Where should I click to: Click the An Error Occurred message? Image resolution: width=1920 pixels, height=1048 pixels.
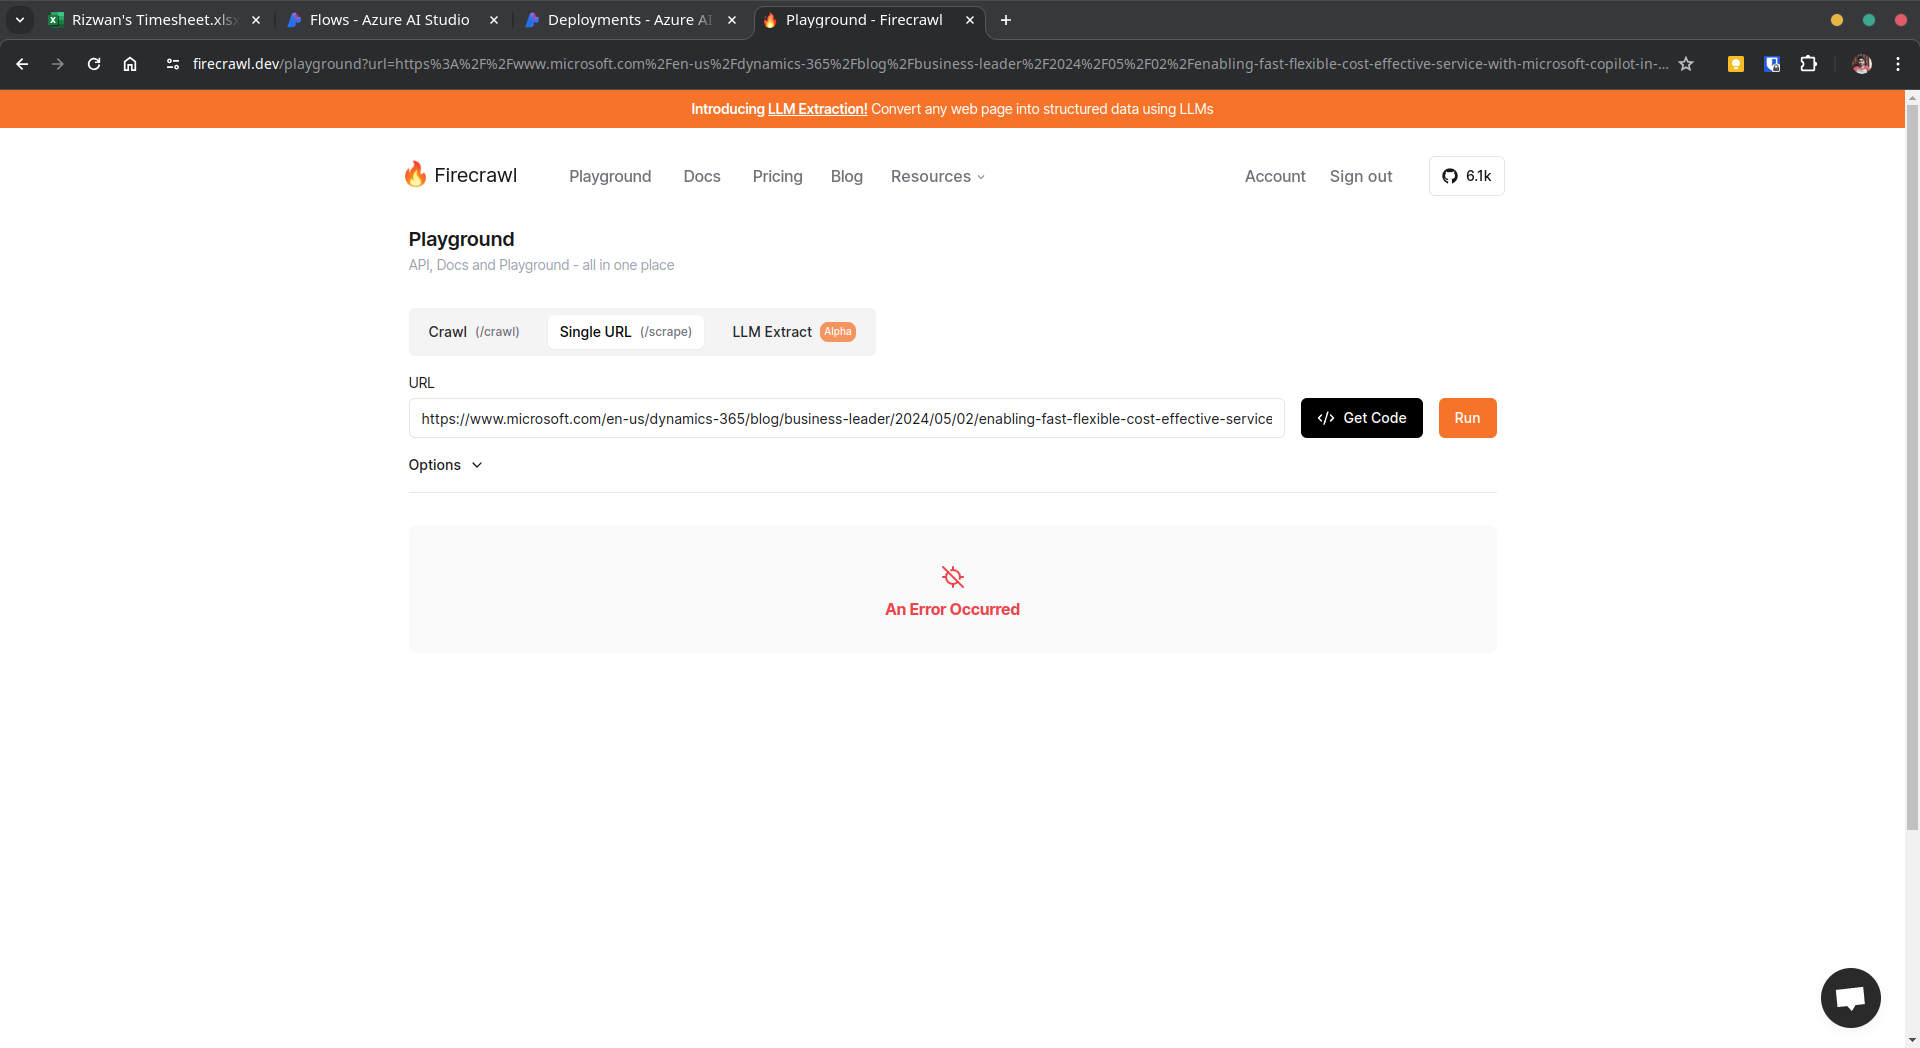click(952, 609)
